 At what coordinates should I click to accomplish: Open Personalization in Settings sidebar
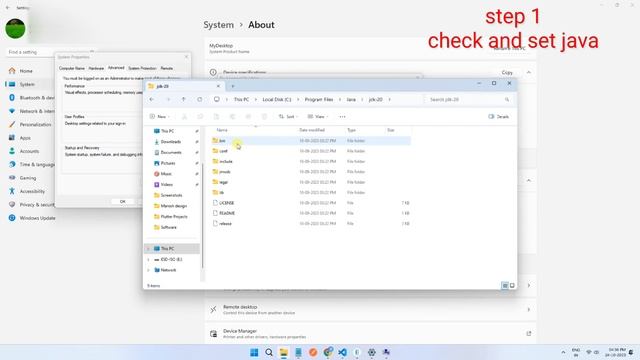pyautogui.click(x=36, y=124)
